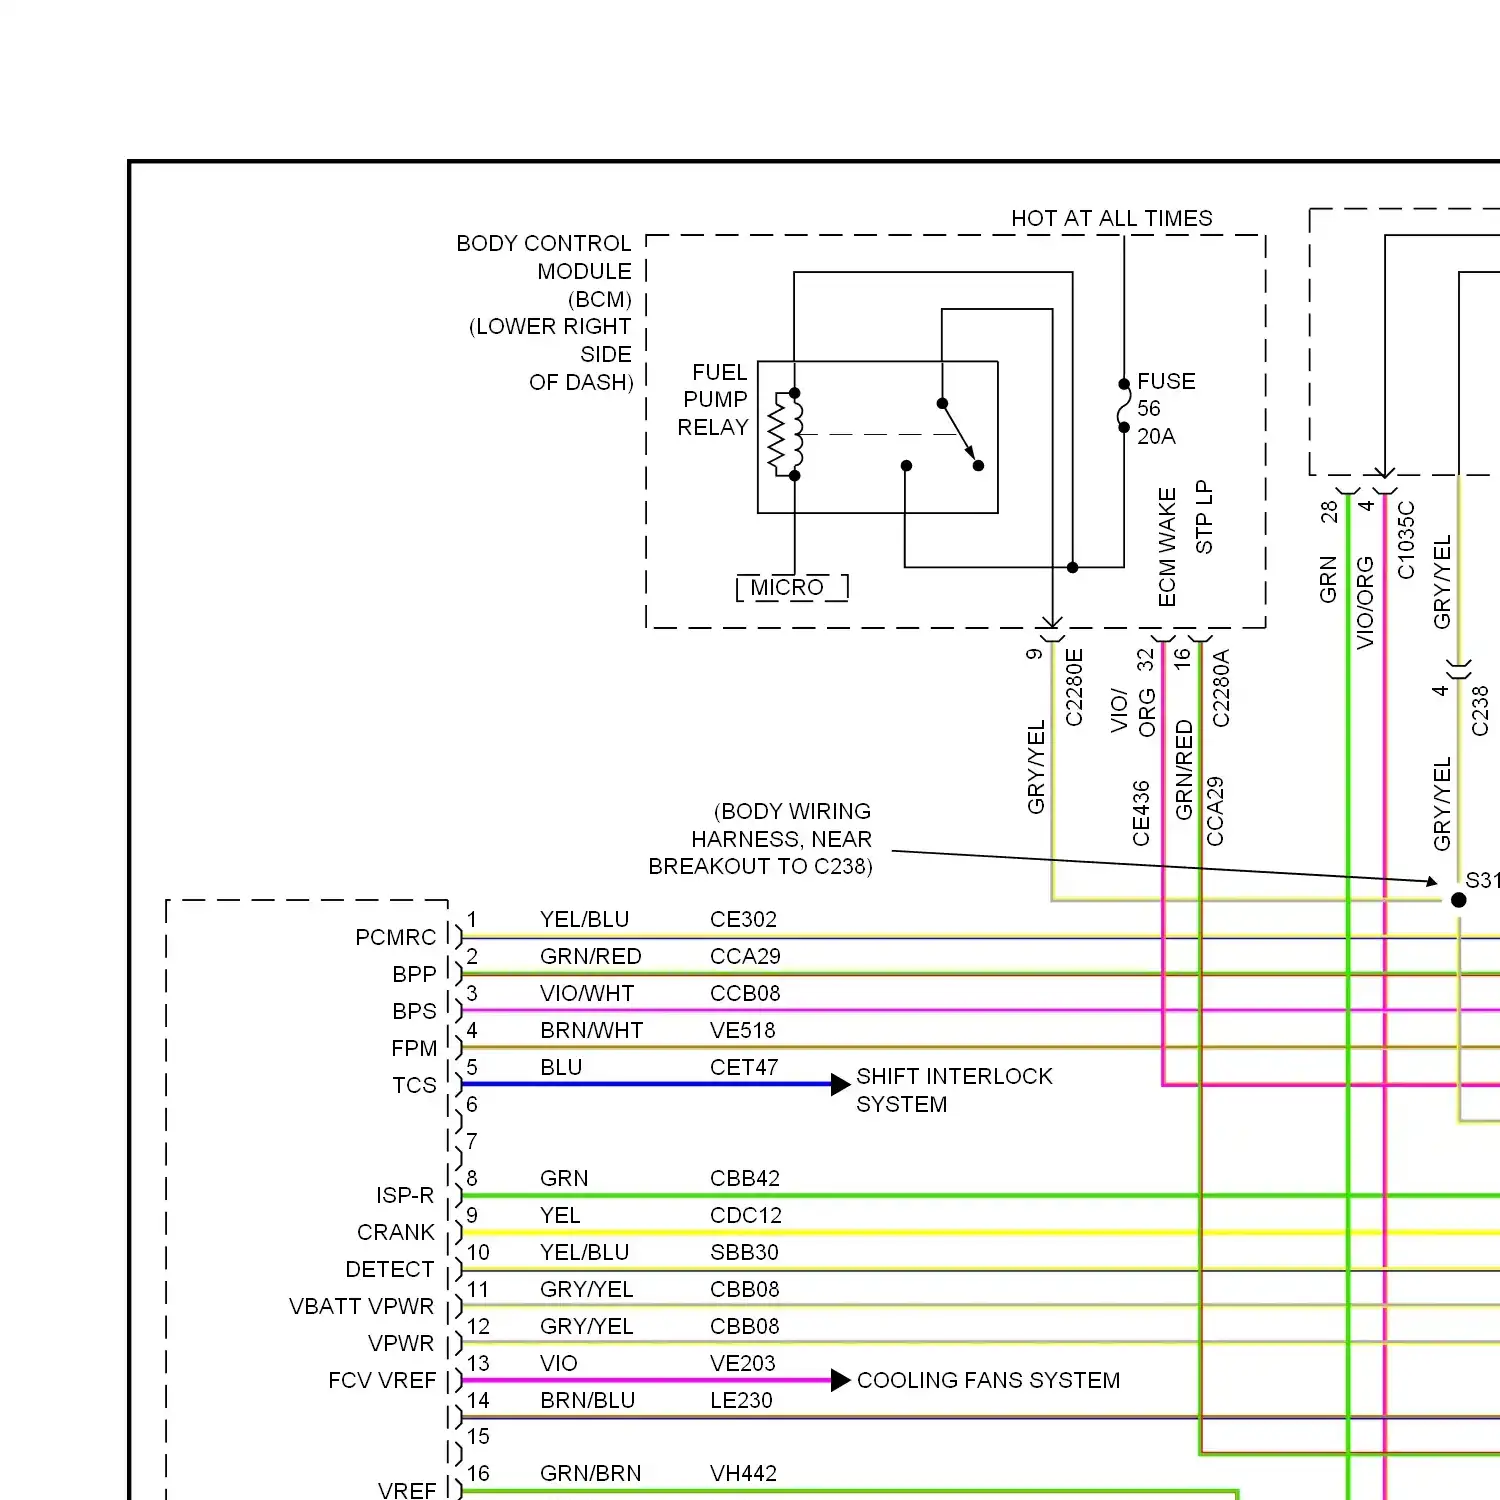Select circuit code VH442
Viewport: 1500px width, 1500px height.
(x=743, y=1473)
